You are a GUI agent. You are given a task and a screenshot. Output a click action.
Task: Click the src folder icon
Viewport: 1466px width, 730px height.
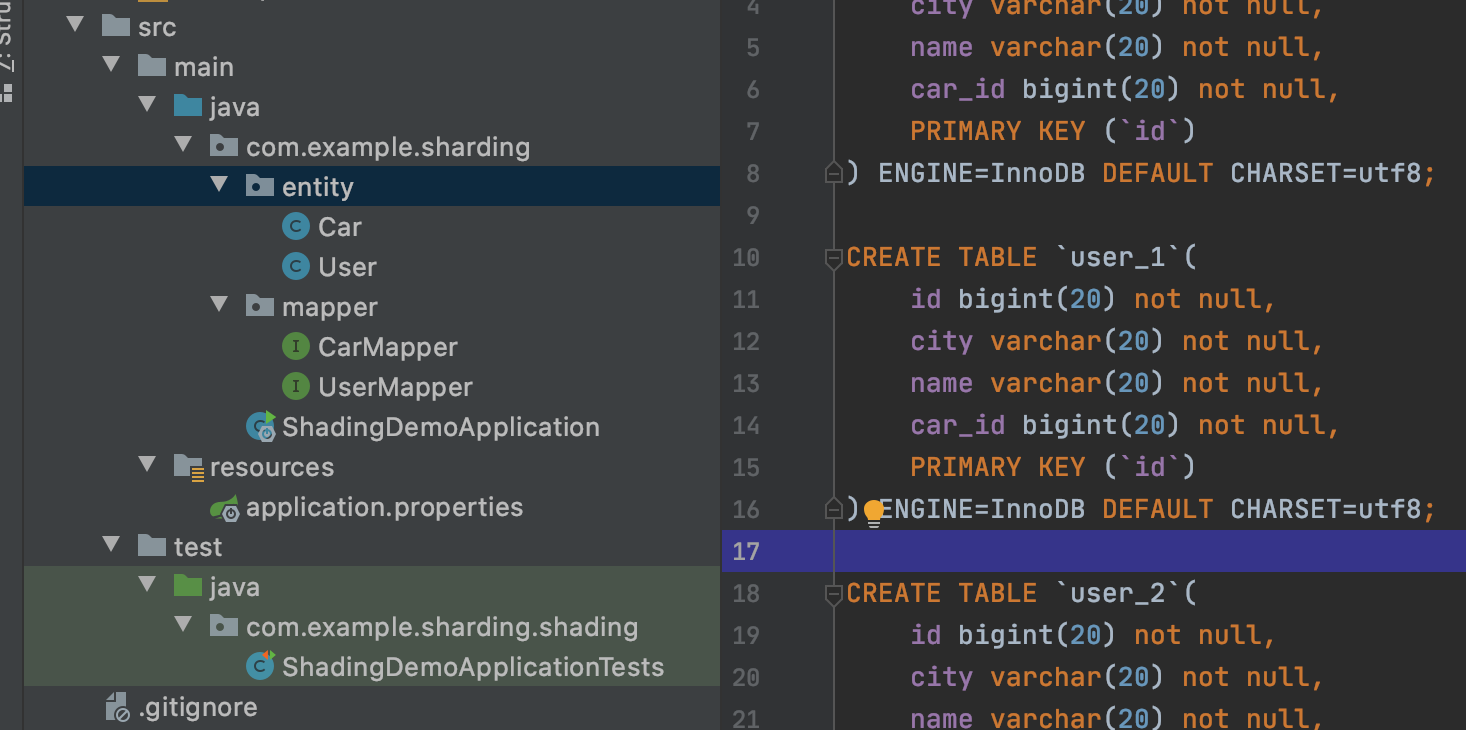[x=116, y=26]
